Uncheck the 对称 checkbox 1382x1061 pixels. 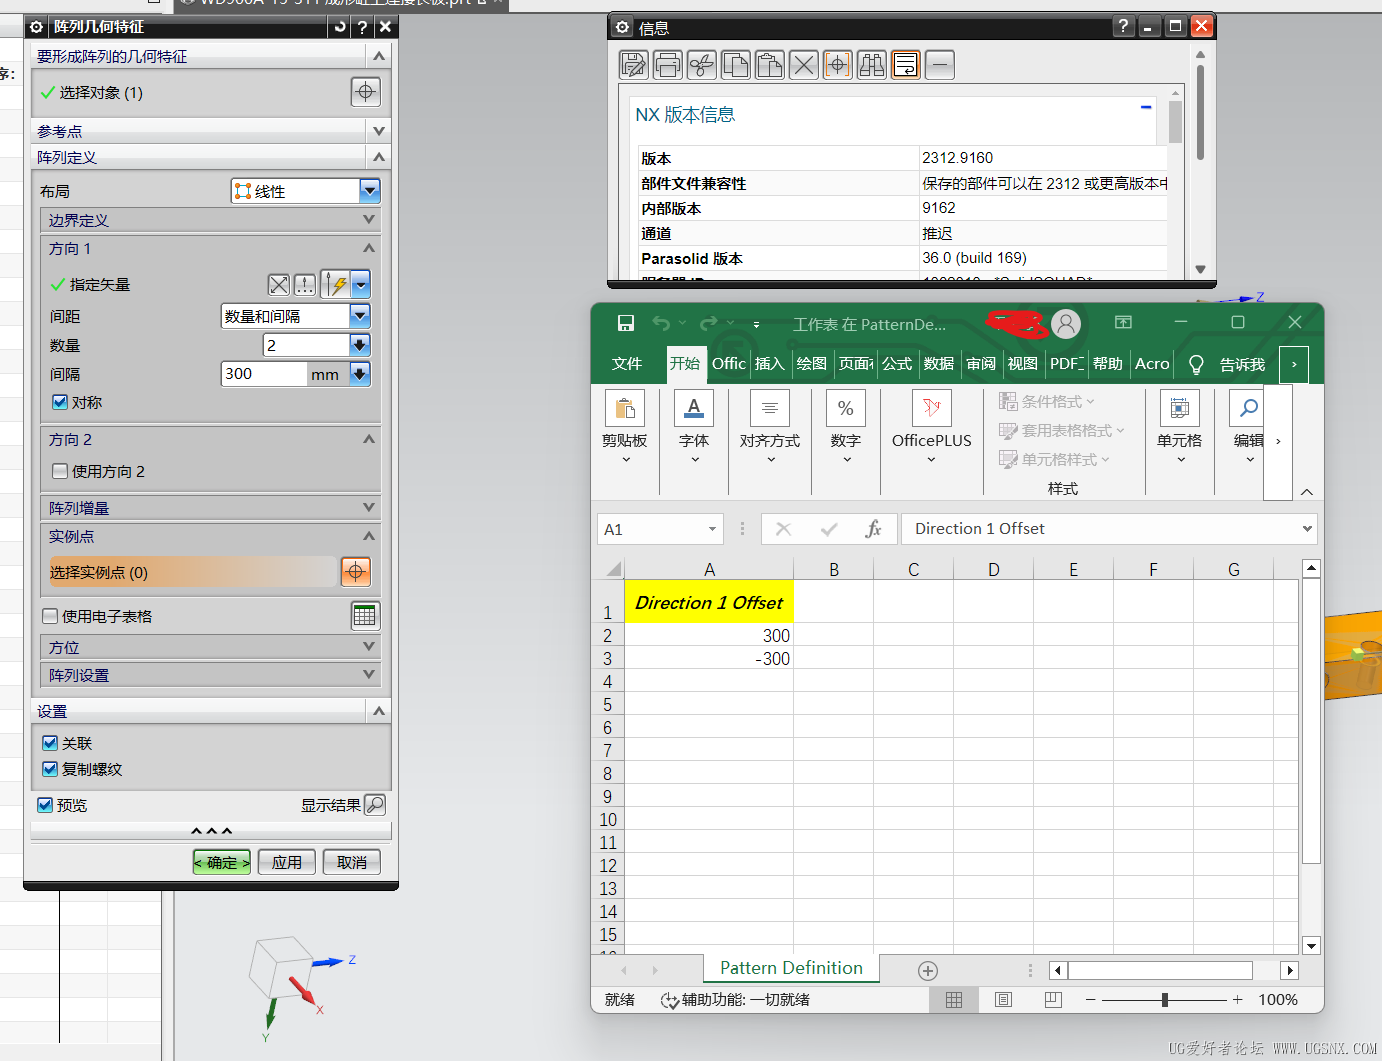pos(60,402)
